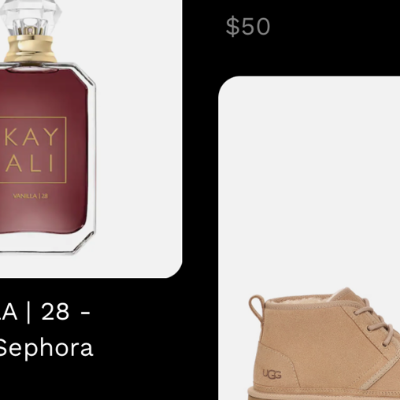Viewport: 400px width, 400px height.
Task: Click the UGG logo on the boot heel
Action: (272, 374)
